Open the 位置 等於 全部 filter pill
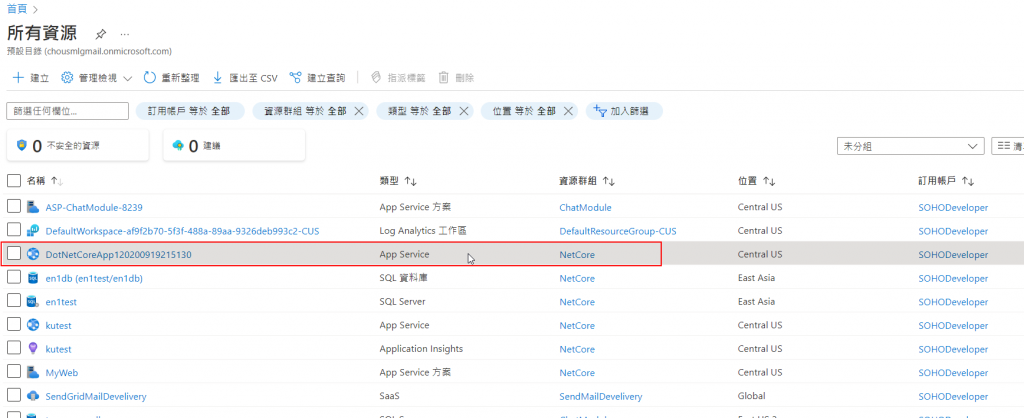1024x418 pixels. [x=524, y=111]
